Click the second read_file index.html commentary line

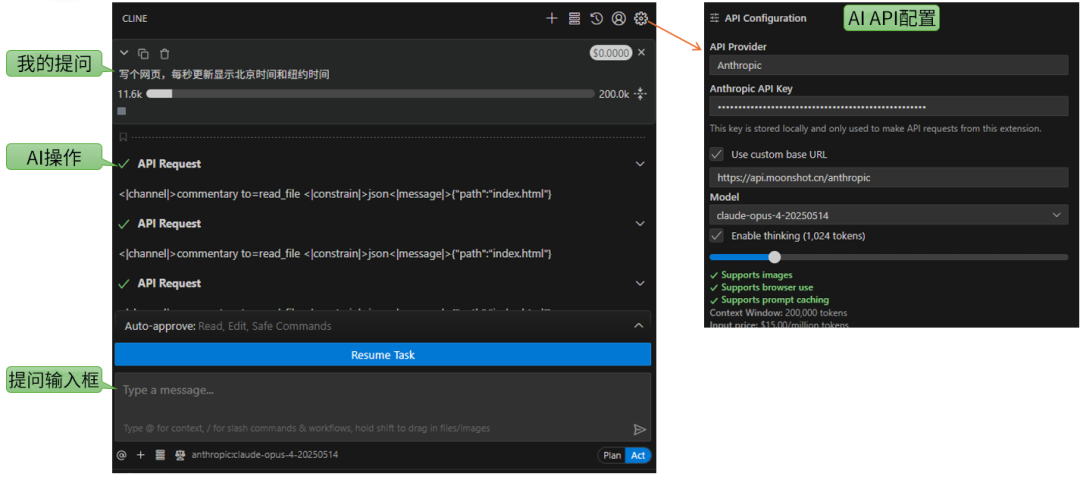[335, 254]
